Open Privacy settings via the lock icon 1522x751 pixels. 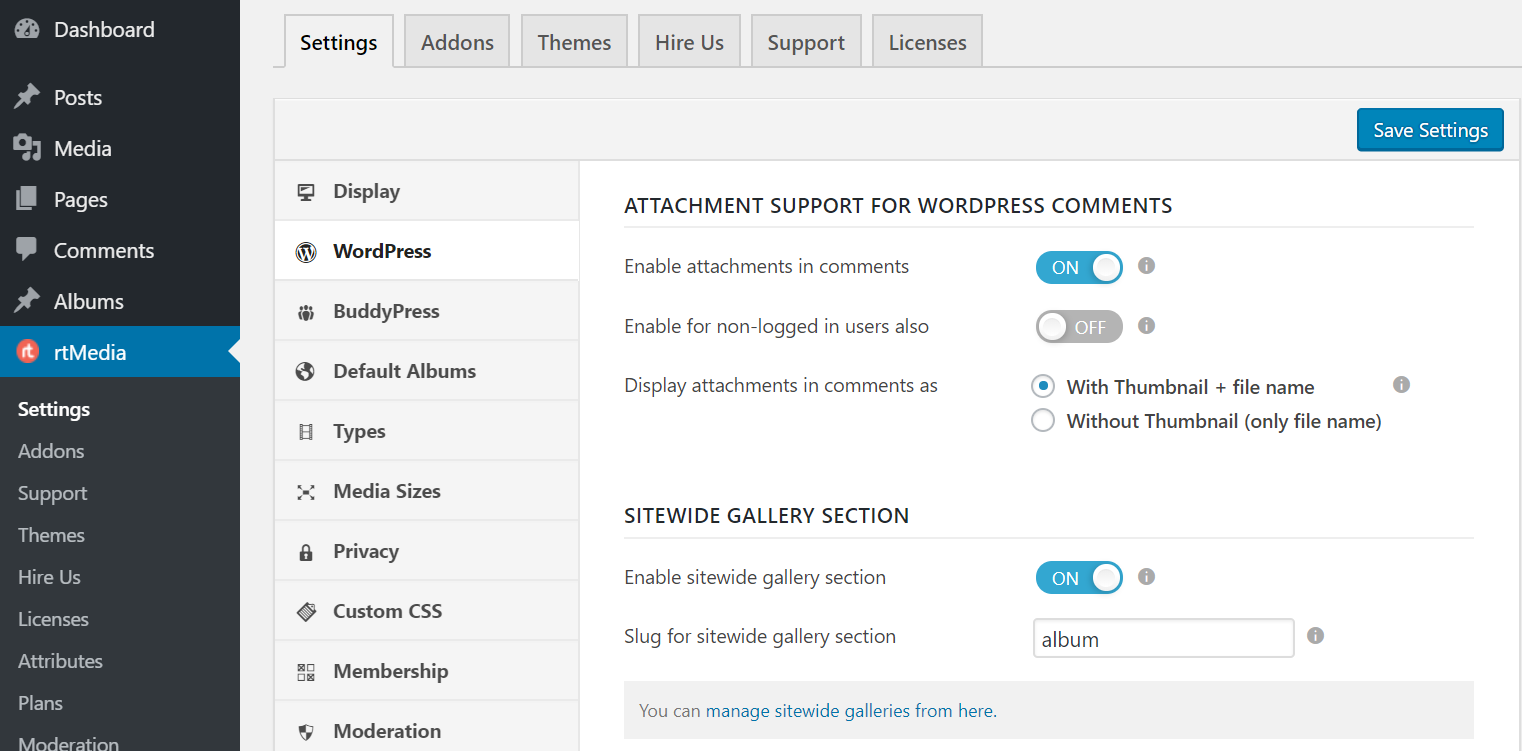coord(306,551)
